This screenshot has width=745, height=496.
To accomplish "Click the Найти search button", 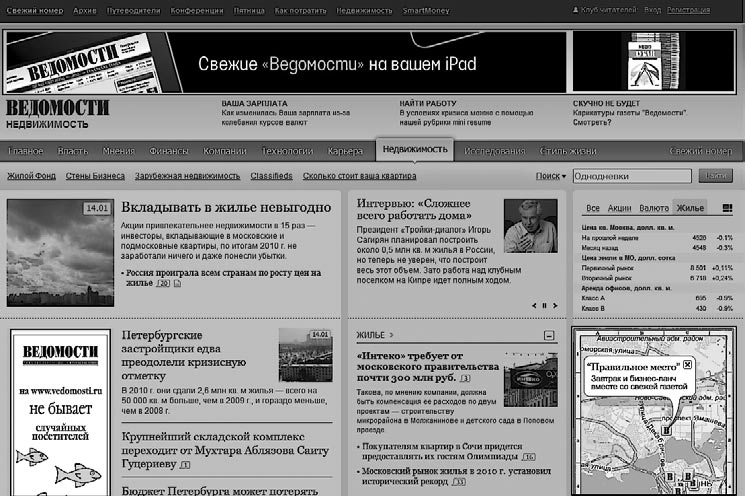I will (716, 176).
